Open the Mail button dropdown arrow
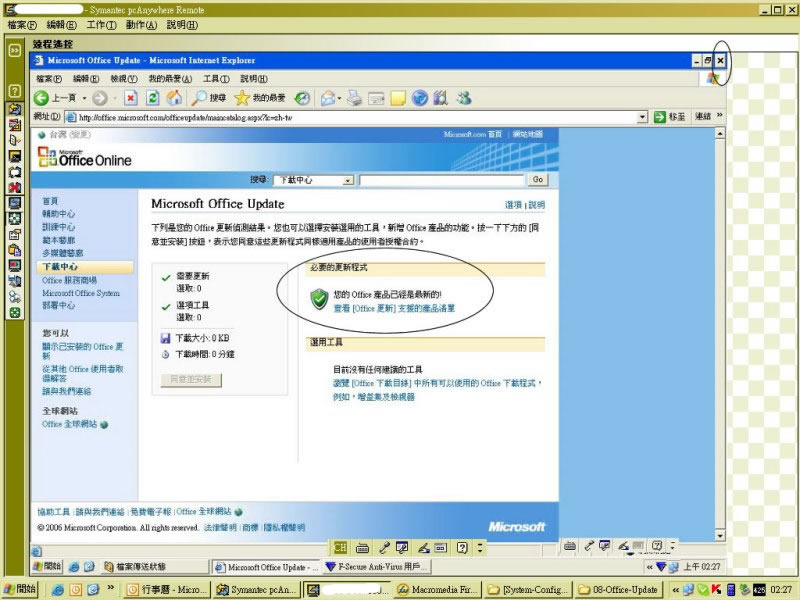Screen dimensions: 800x600 pos(339,98)
